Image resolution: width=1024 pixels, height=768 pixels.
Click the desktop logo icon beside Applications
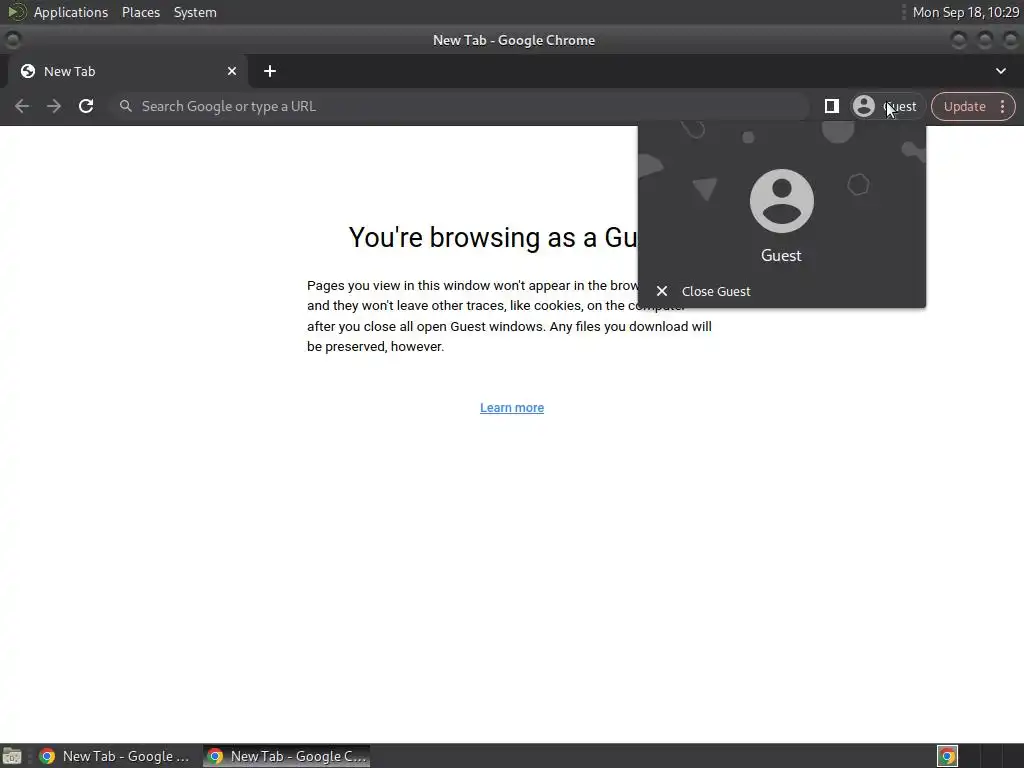[16, 12]
